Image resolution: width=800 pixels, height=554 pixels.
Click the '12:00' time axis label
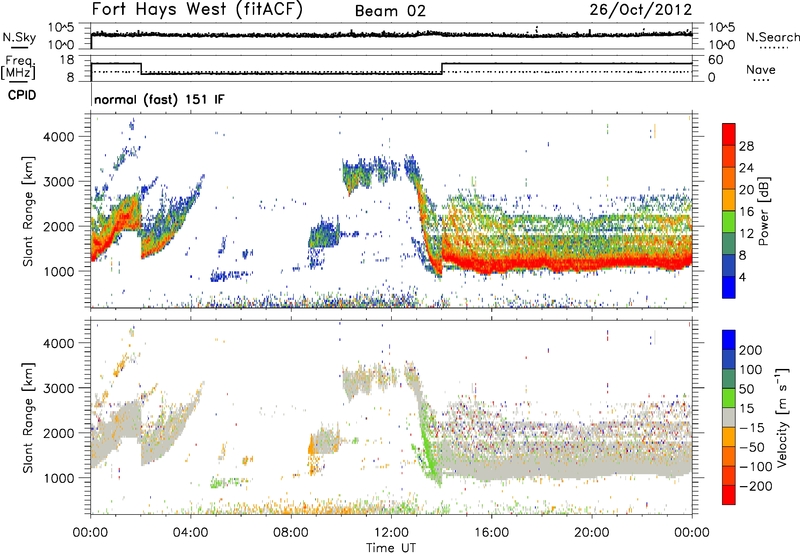click(391, 533)
